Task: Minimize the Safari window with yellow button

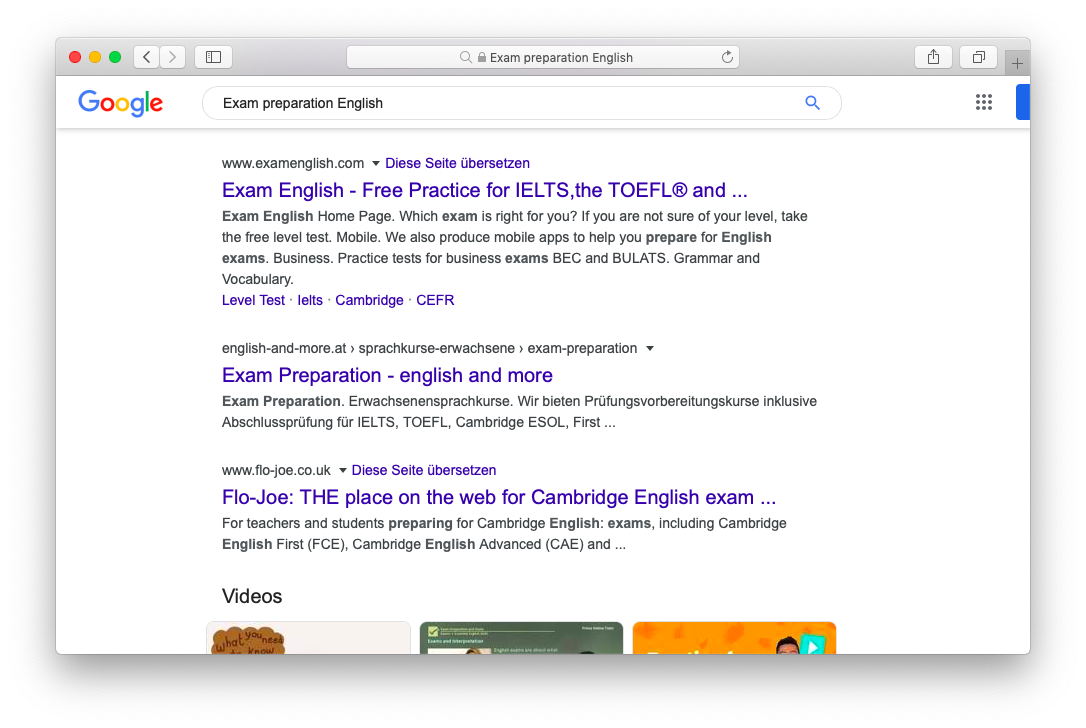Action: click(x=95, y=57)
